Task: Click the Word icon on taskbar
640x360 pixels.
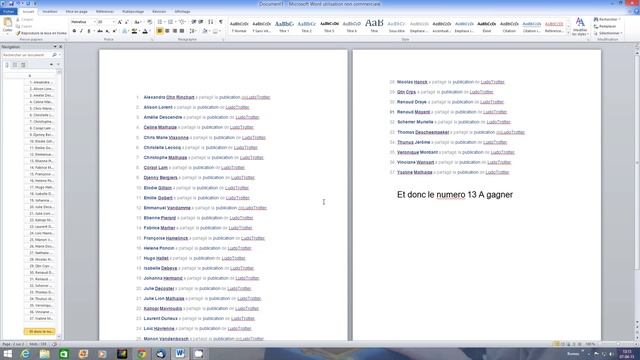Action: pos(180,354)
